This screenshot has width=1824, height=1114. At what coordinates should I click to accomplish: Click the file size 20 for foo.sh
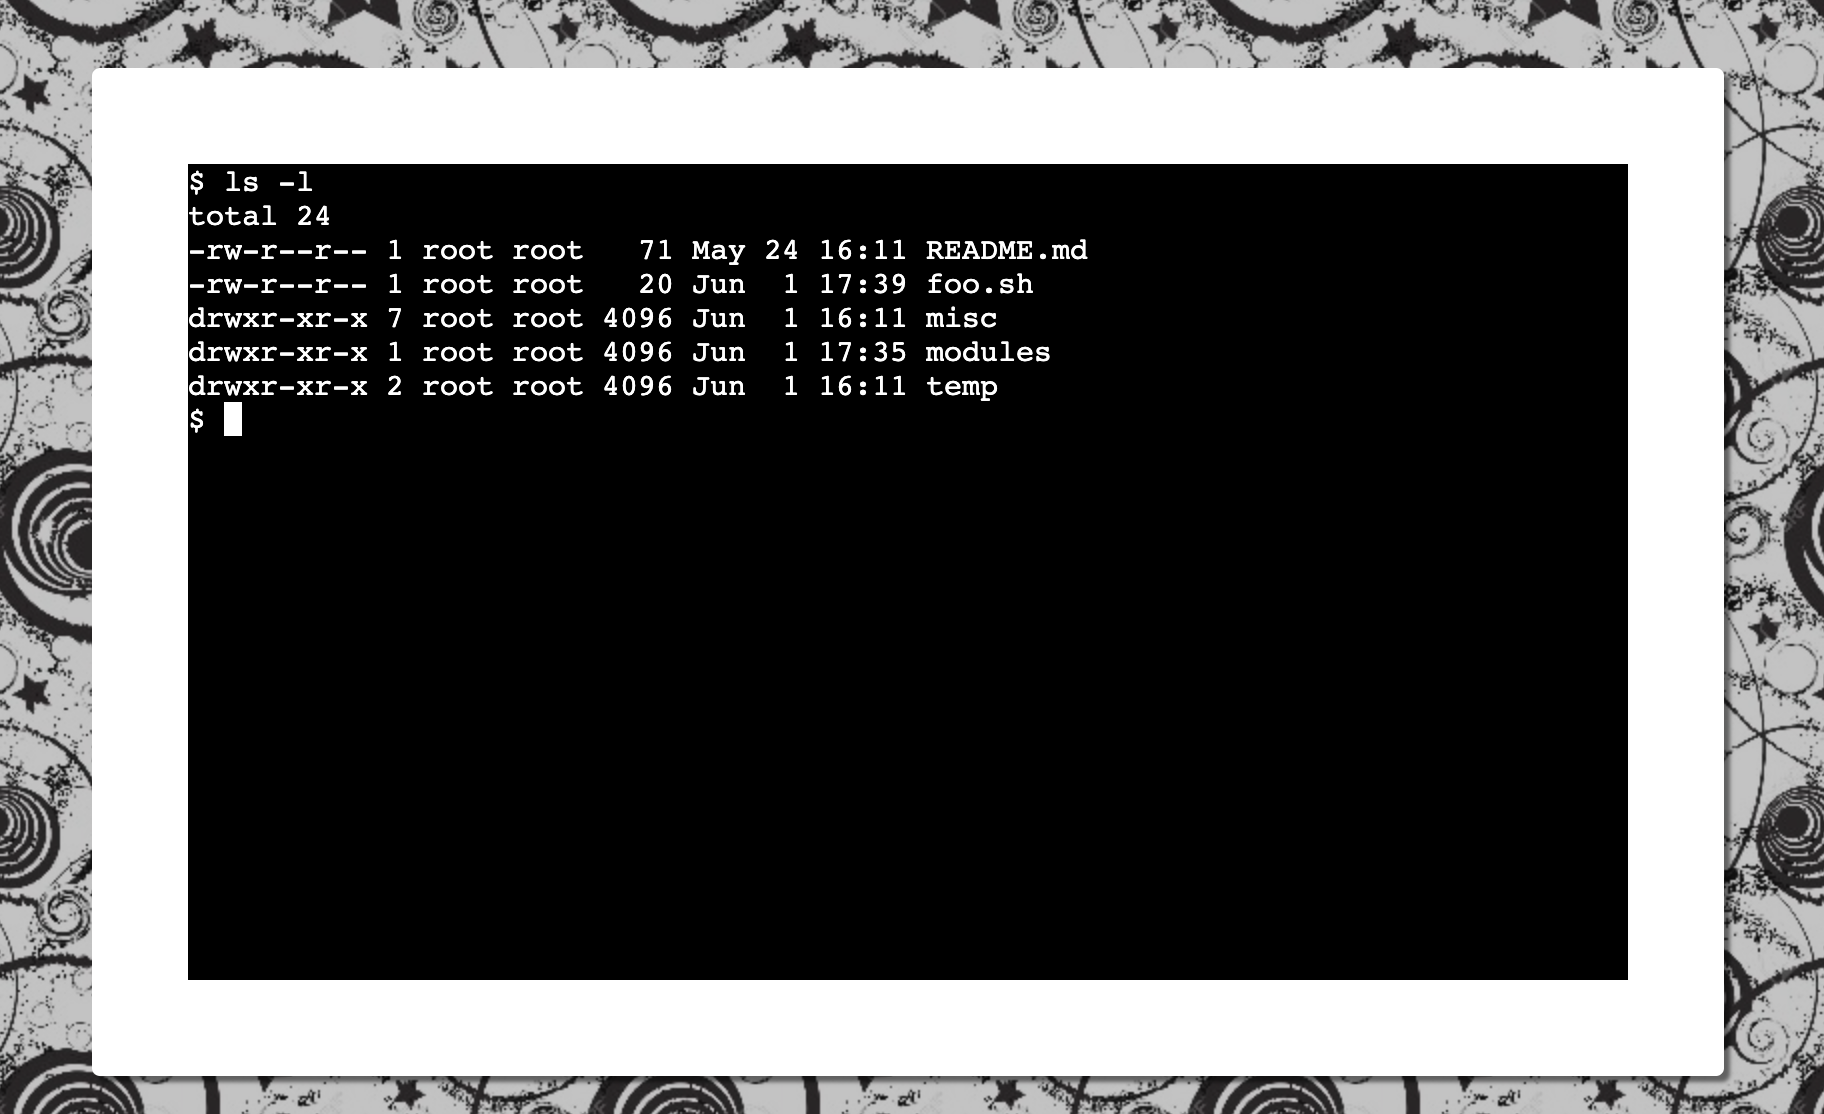pyautogui.click(x=655, y=284)
